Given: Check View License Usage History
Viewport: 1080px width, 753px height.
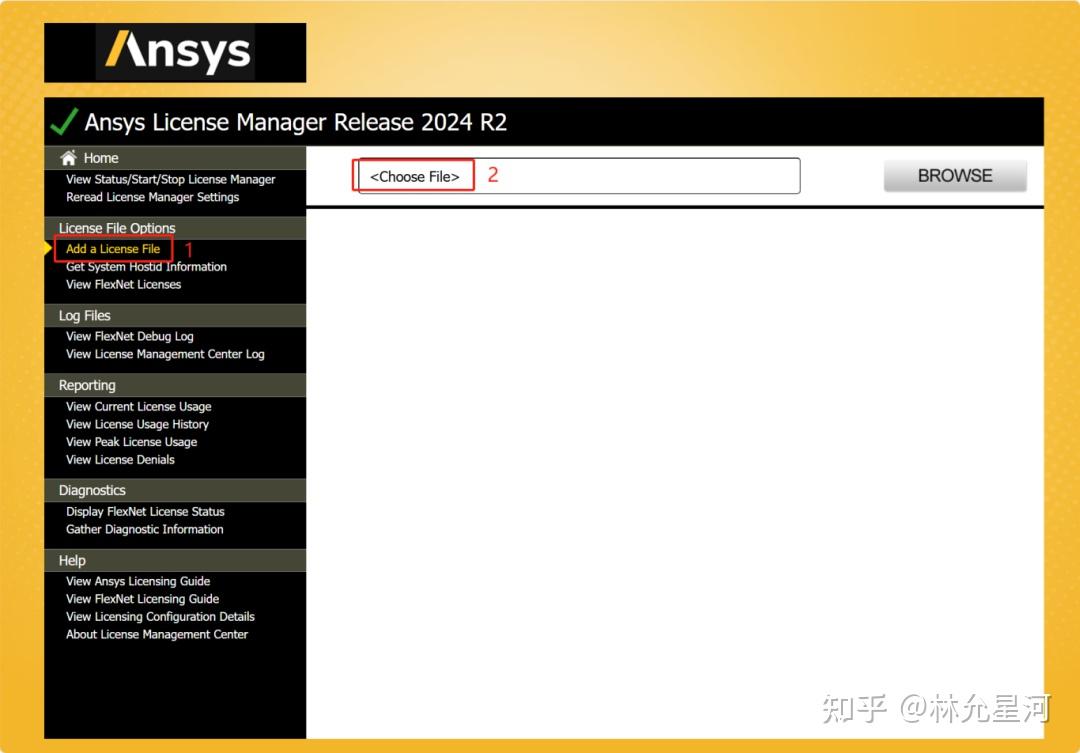Looking at the screenshot, I should click(137, 424).
